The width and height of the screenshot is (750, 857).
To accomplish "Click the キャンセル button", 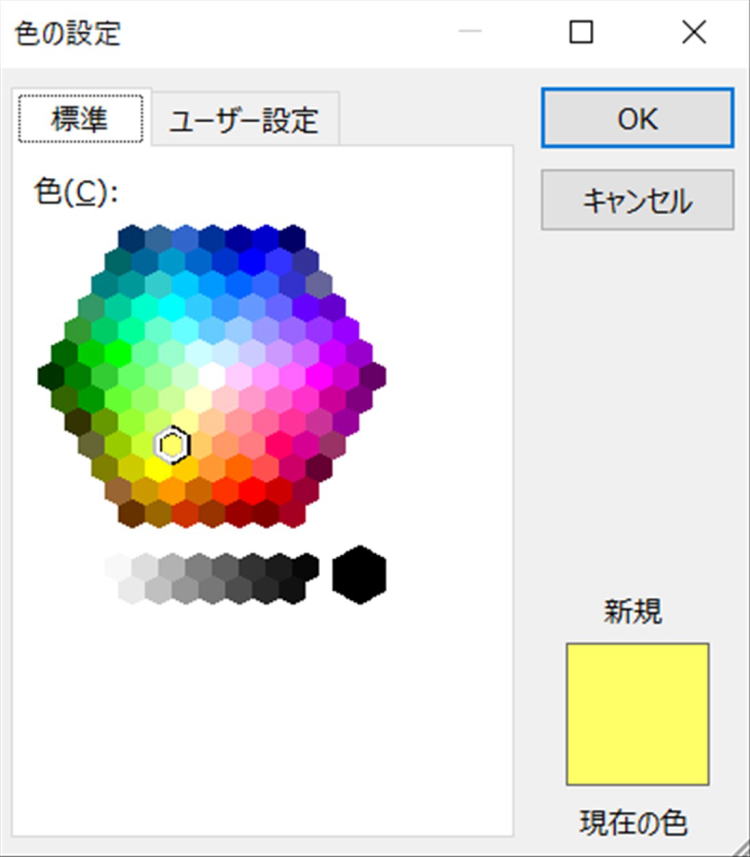I will [x=637, y=201].
